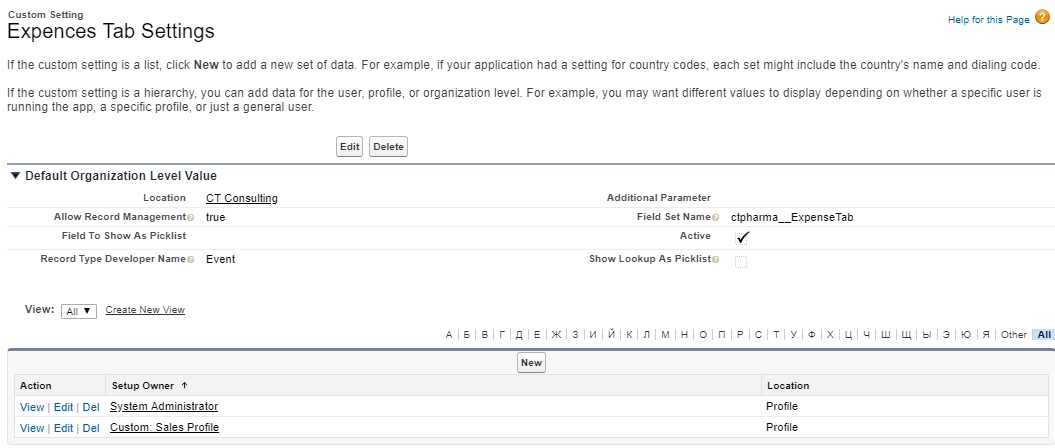Filter list by letter А

point(449,335)
